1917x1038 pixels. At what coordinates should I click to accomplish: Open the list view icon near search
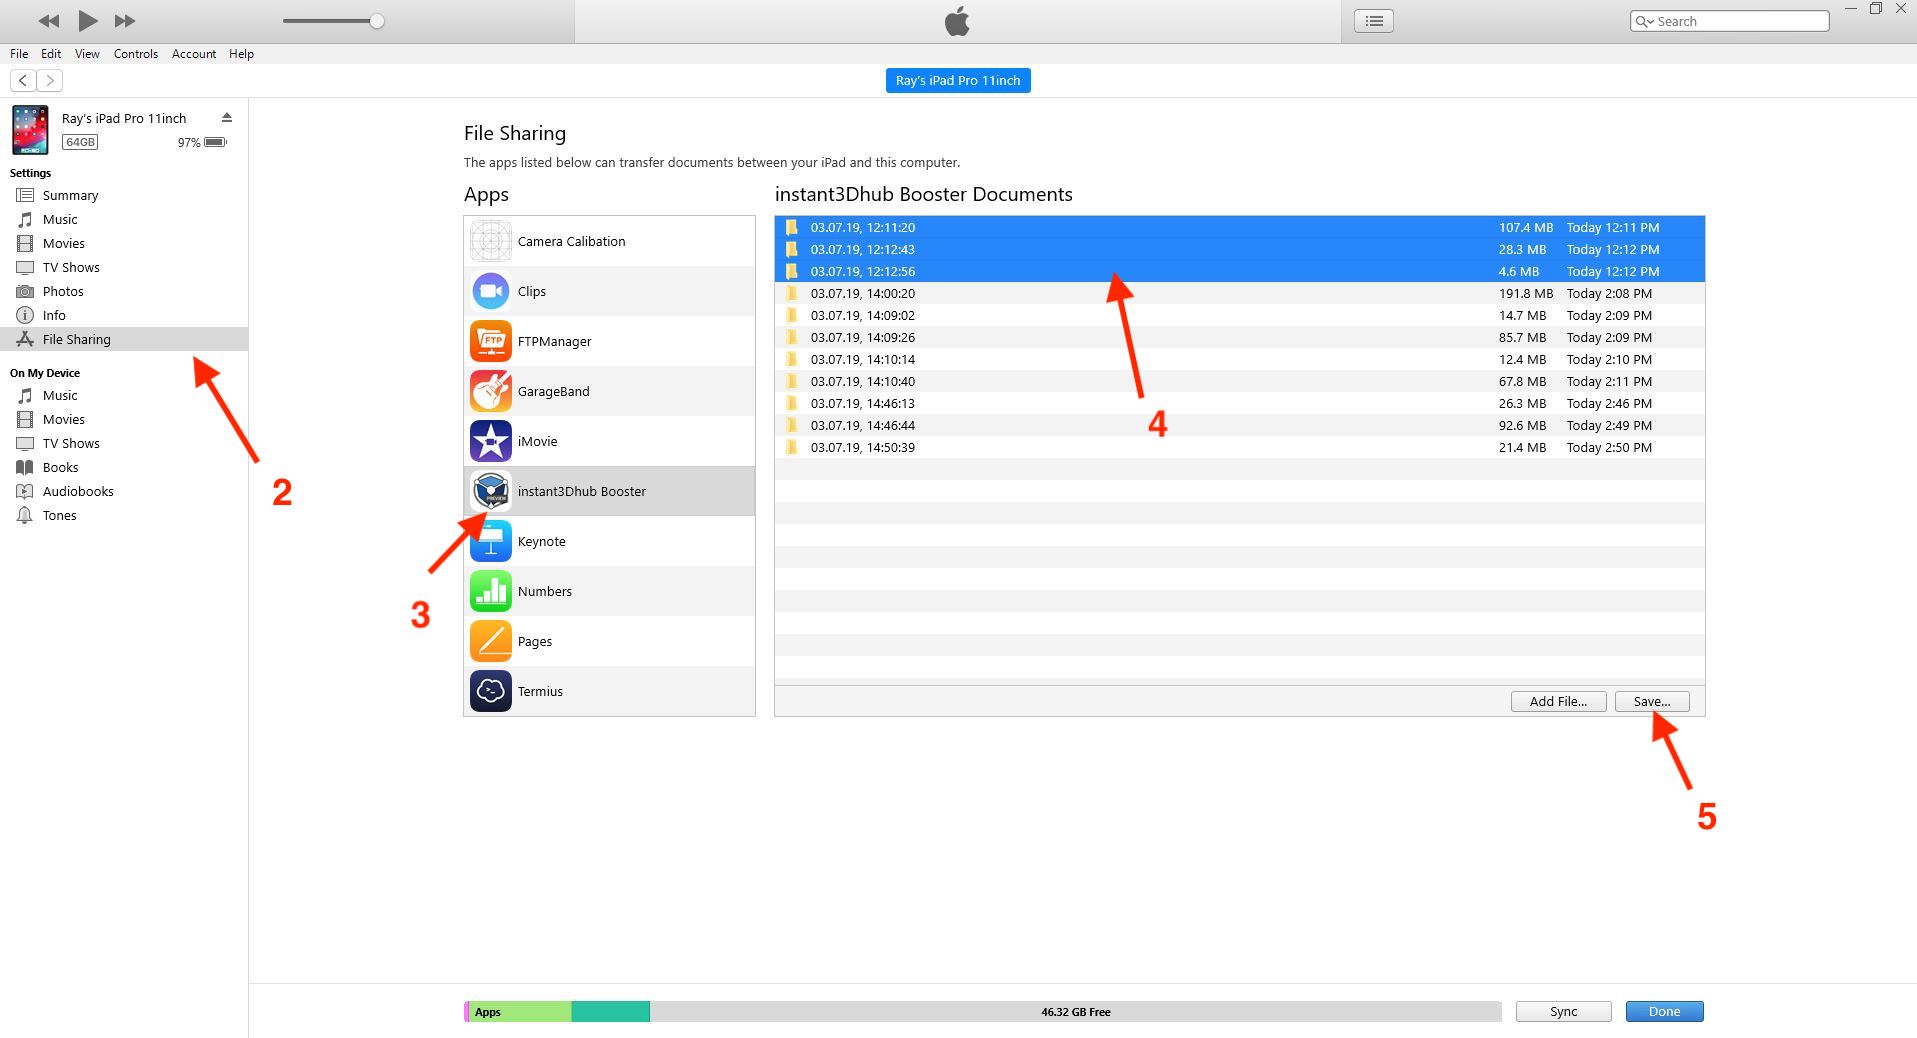tap(1375, 21)
